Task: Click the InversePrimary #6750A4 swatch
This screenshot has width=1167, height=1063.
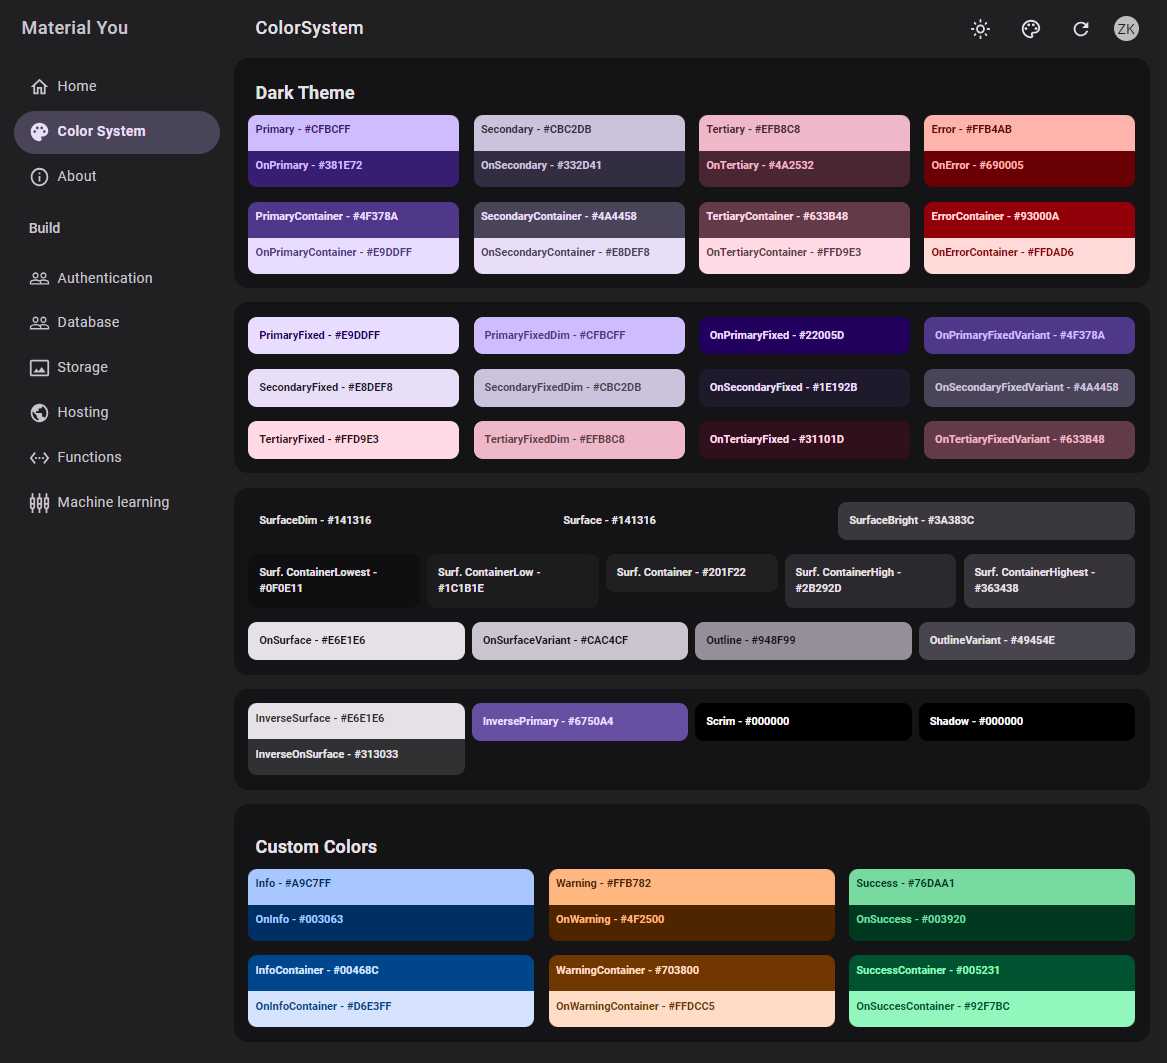Action: [x=580, y=722]
